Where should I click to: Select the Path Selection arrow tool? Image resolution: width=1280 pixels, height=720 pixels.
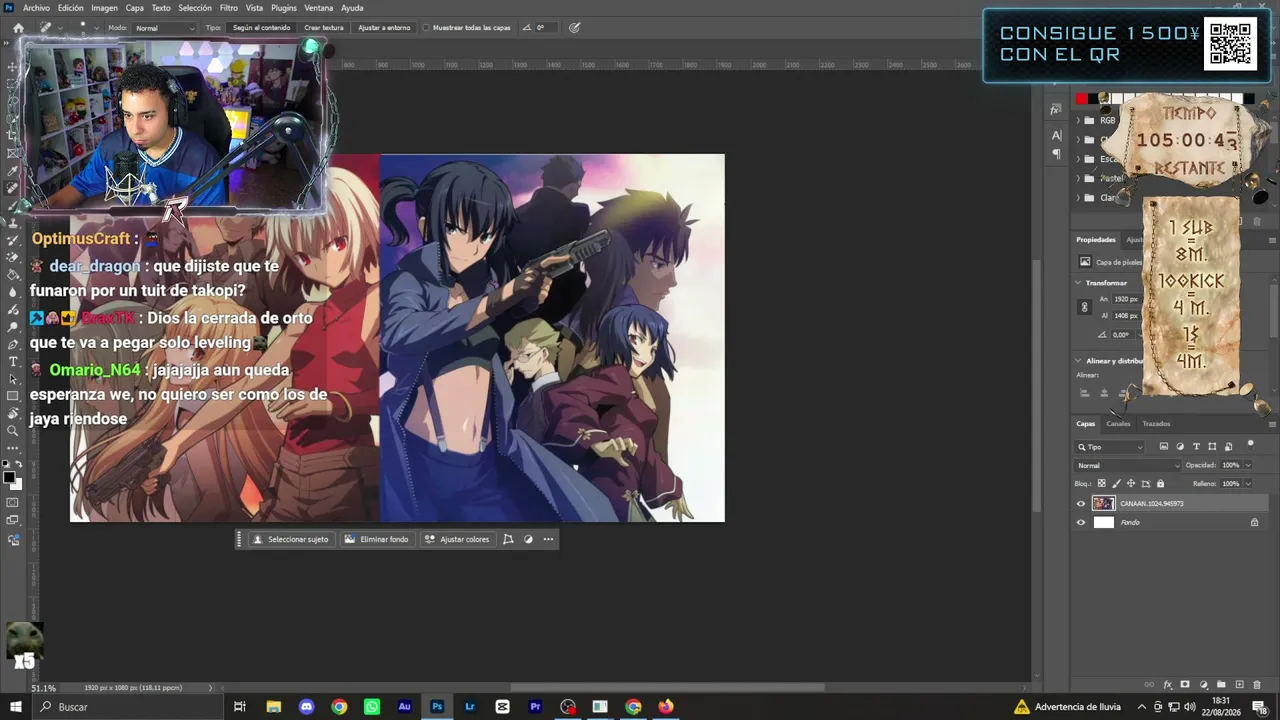[13, 379]
